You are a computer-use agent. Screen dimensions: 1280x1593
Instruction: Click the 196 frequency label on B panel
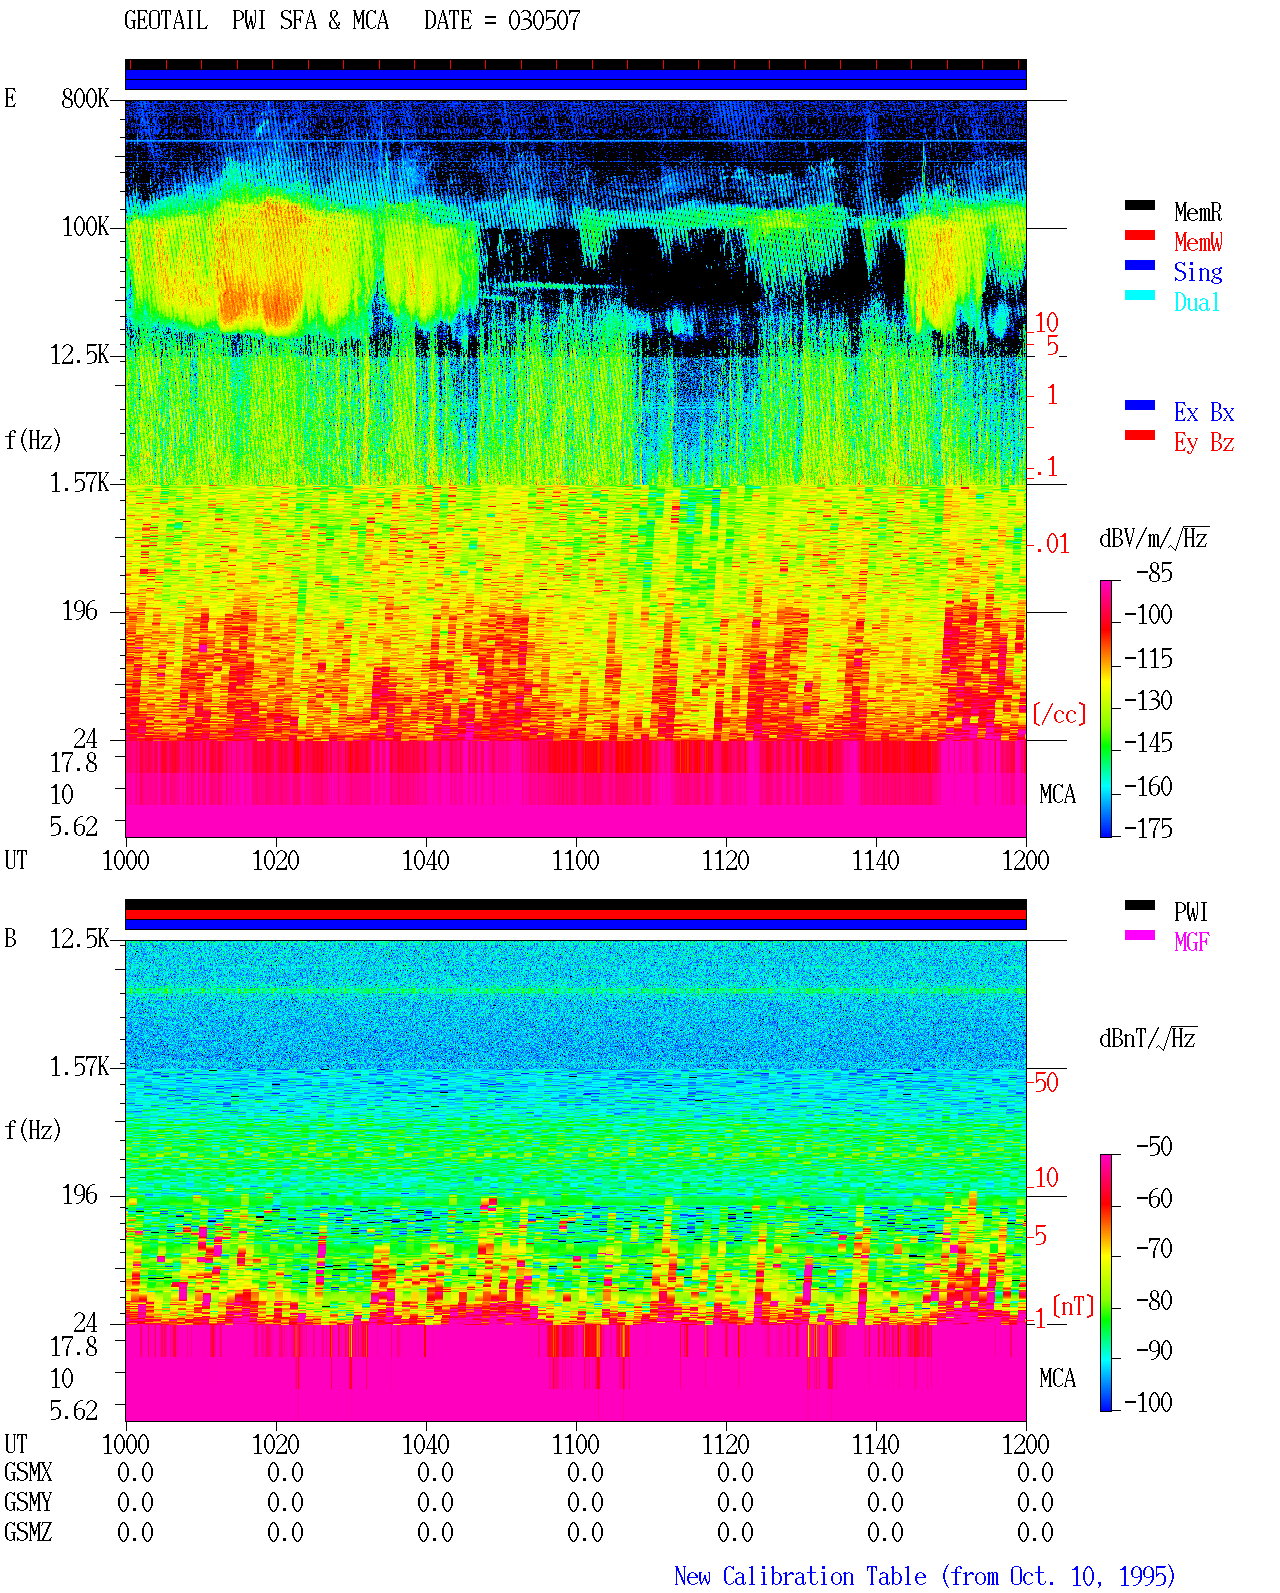pos(80,1194)
